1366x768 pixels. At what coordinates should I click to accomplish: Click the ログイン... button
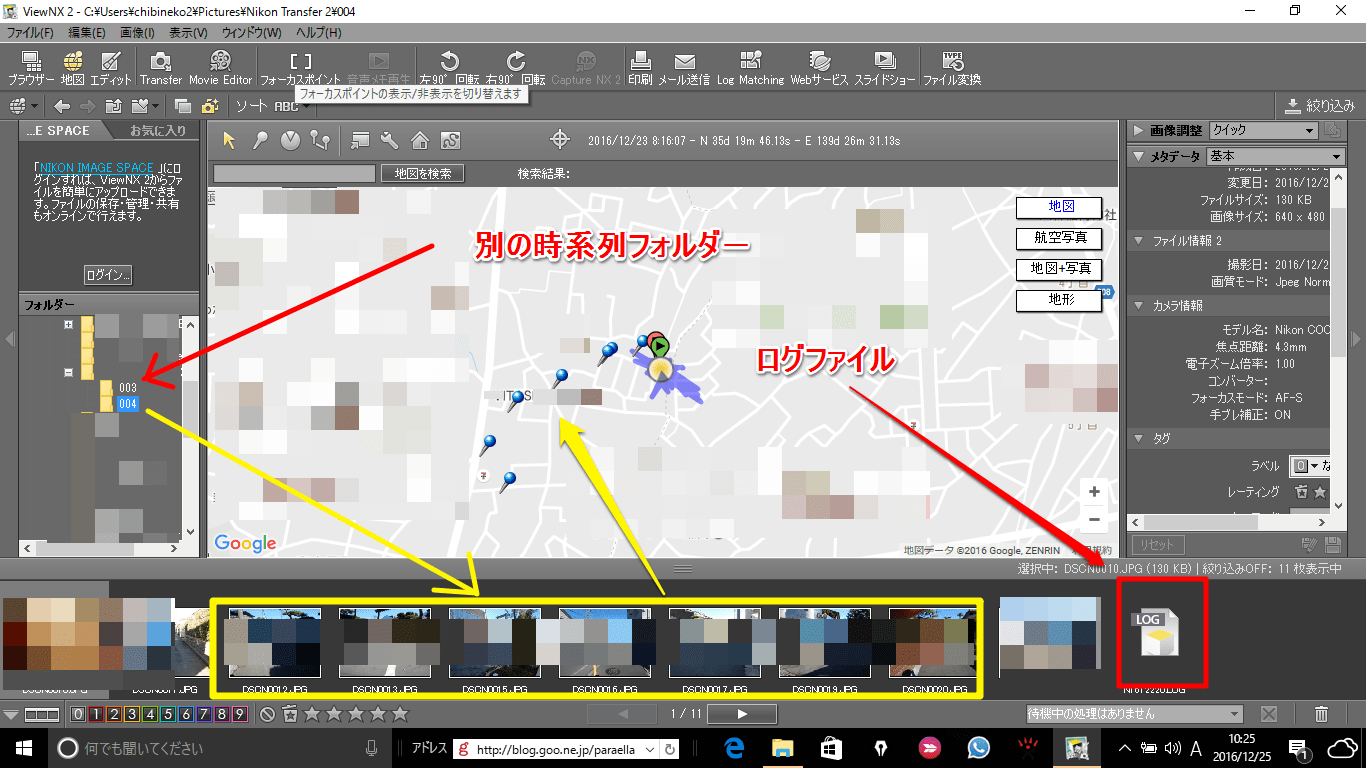point(108,275)
